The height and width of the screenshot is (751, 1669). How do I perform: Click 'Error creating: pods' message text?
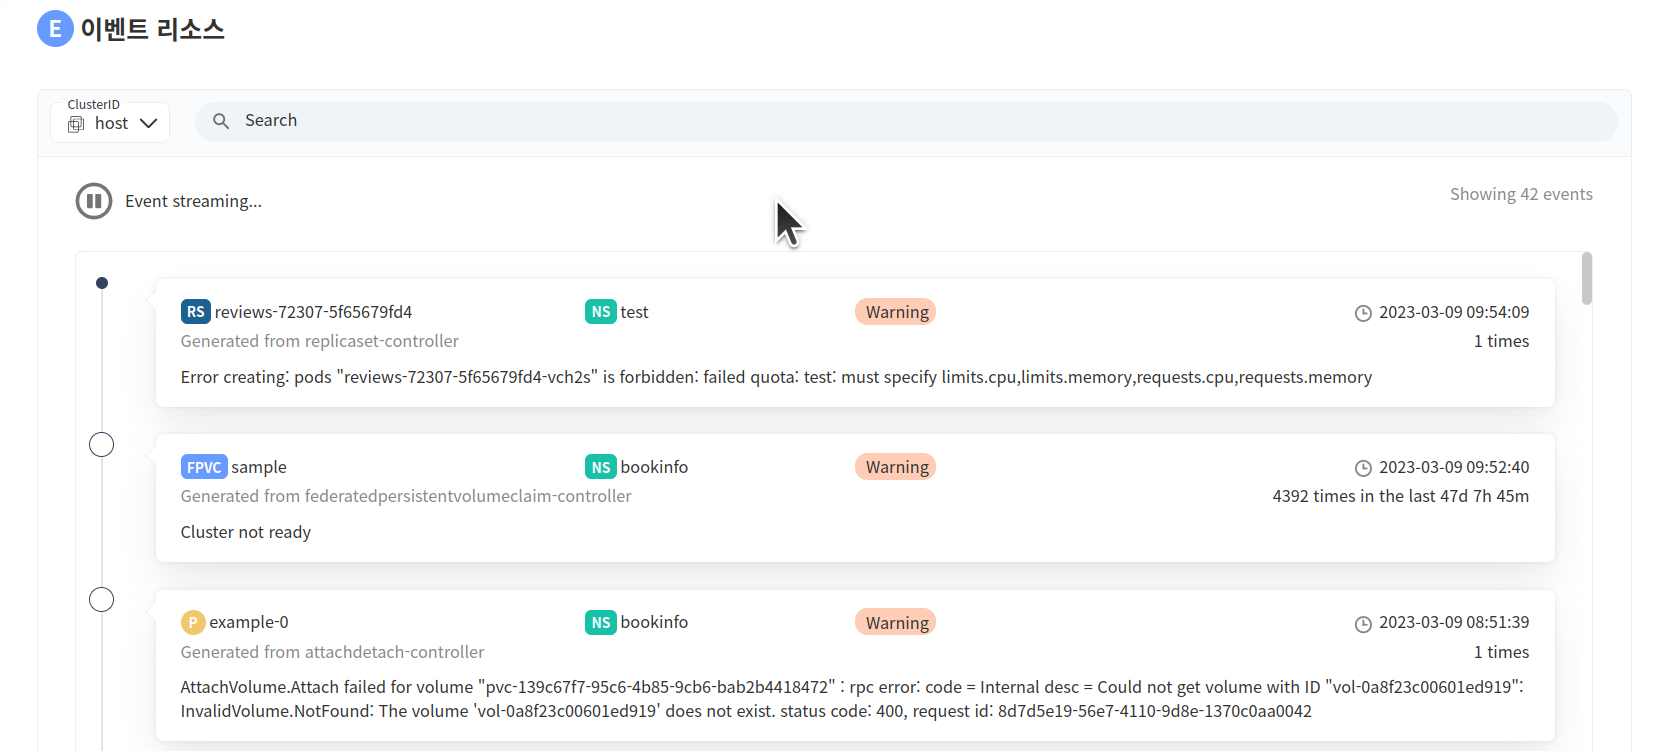pos(776,377)
